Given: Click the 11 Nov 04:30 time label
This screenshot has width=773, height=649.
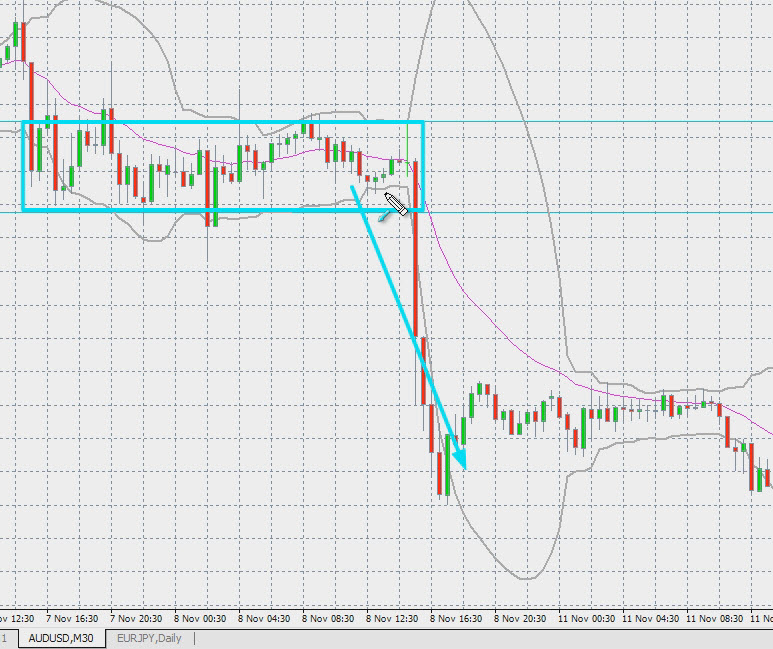Looking at the screenshot, I should click(x=651, y=618).
